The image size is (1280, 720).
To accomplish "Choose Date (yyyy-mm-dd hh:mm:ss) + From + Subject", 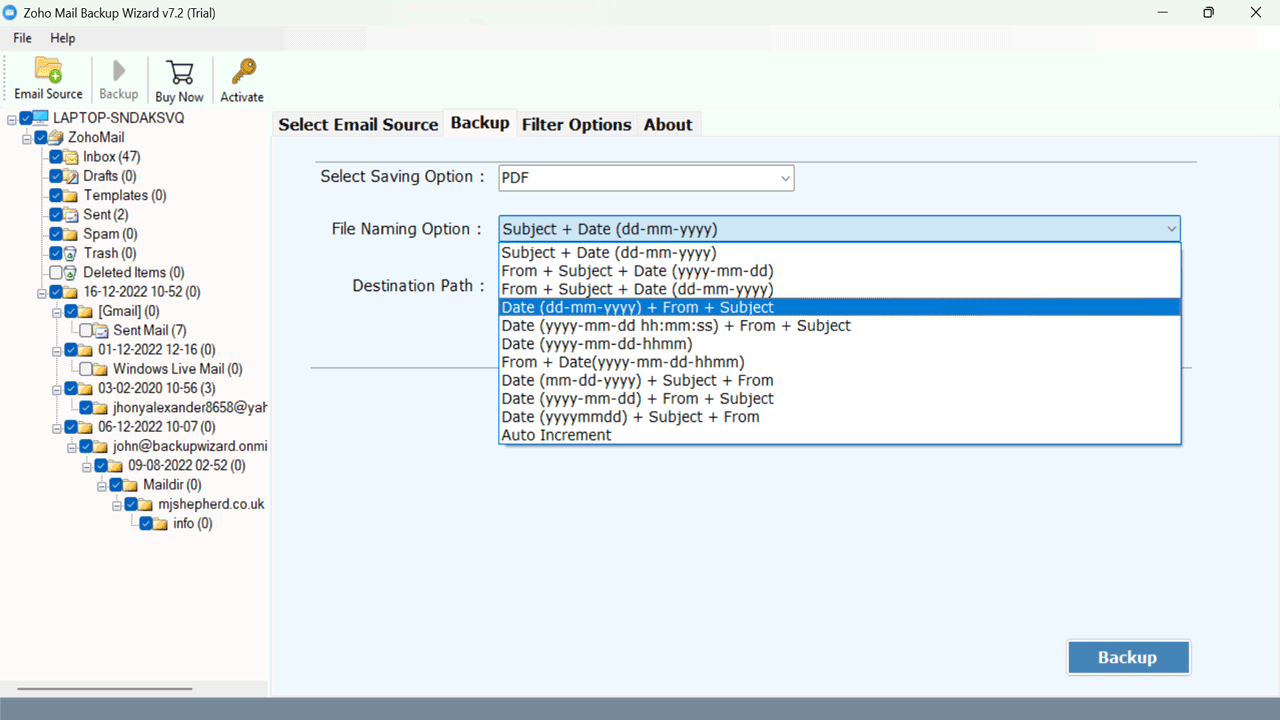I will (x=840, y=325).
